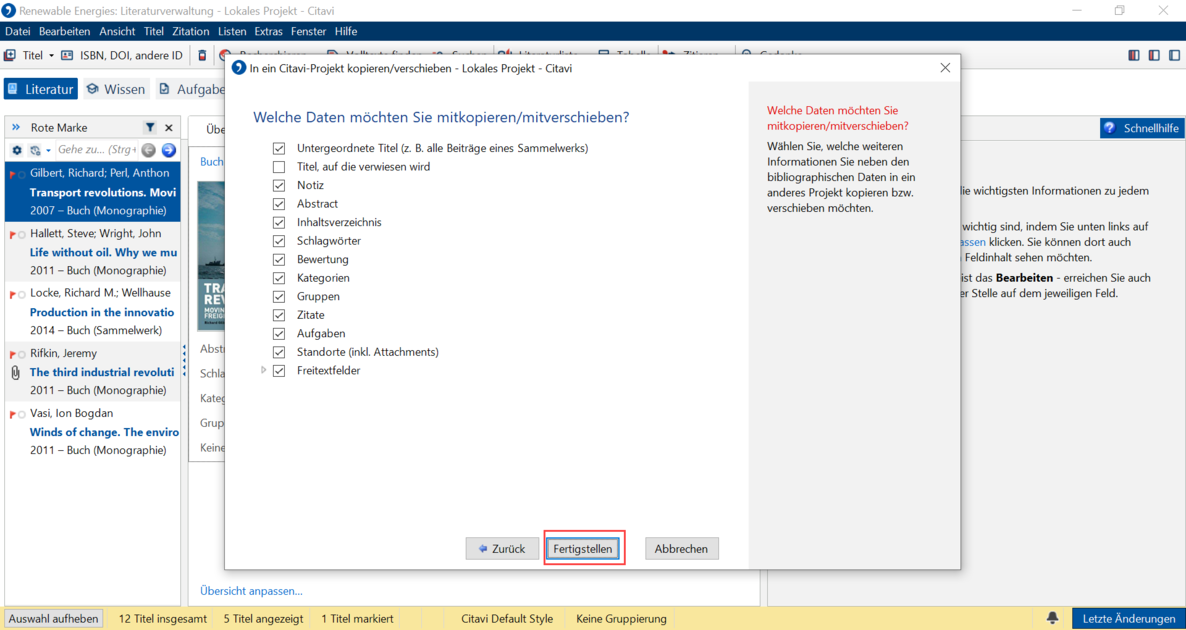Click Citavi Default Style in status bar
1186x630 pixels.
(508, 619)
